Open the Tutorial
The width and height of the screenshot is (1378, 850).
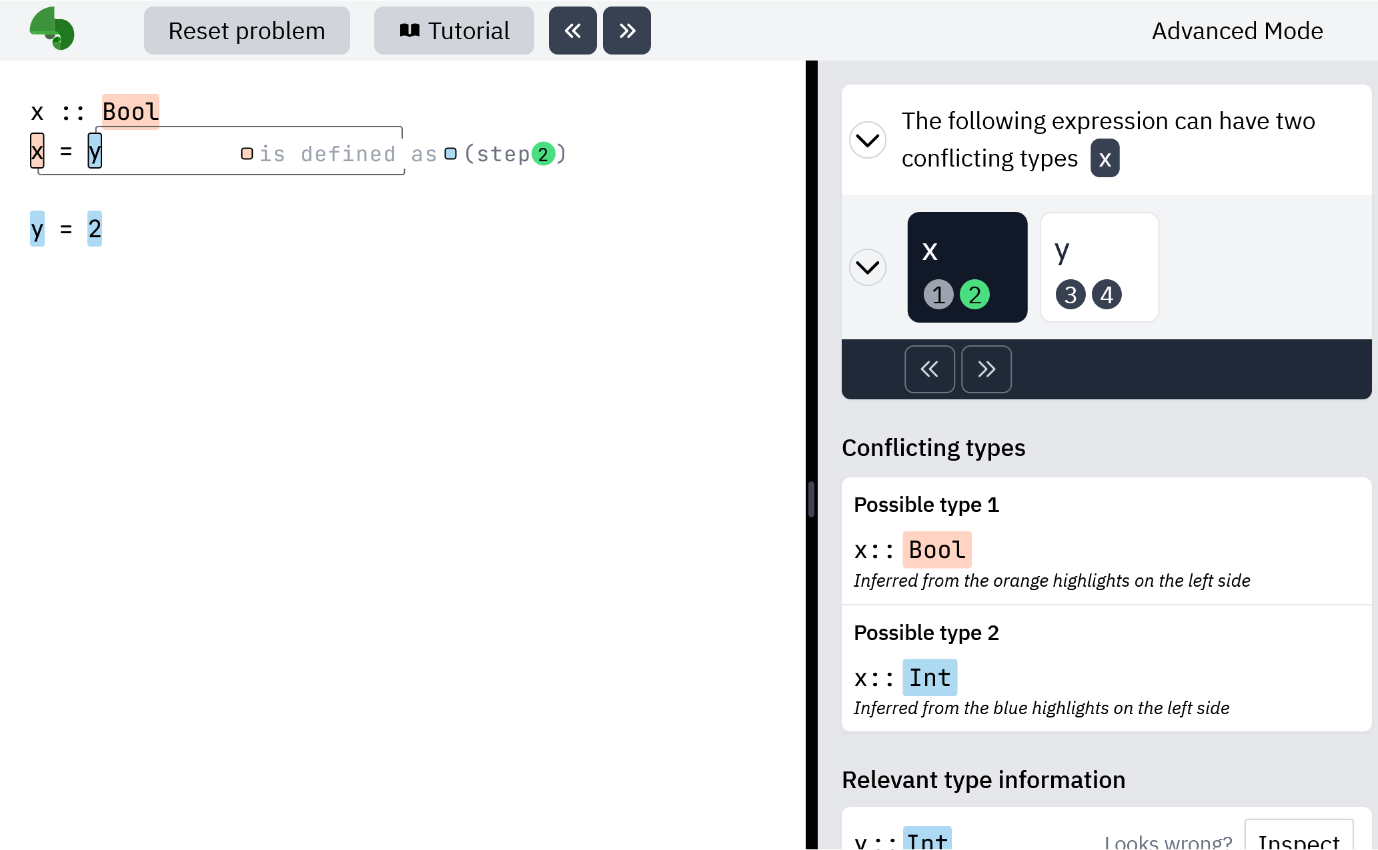click(x=454, y=31)
